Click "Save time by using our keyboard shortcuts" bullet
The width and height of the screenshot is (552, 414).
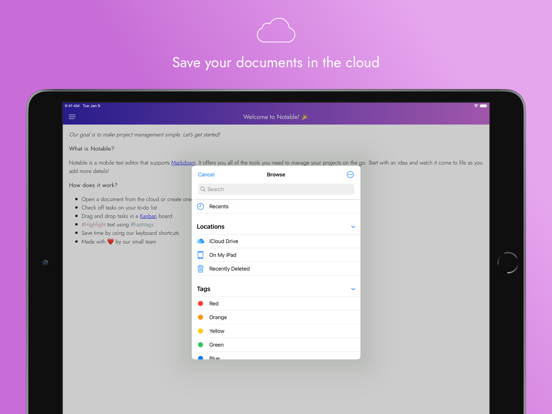pos(130,233)
